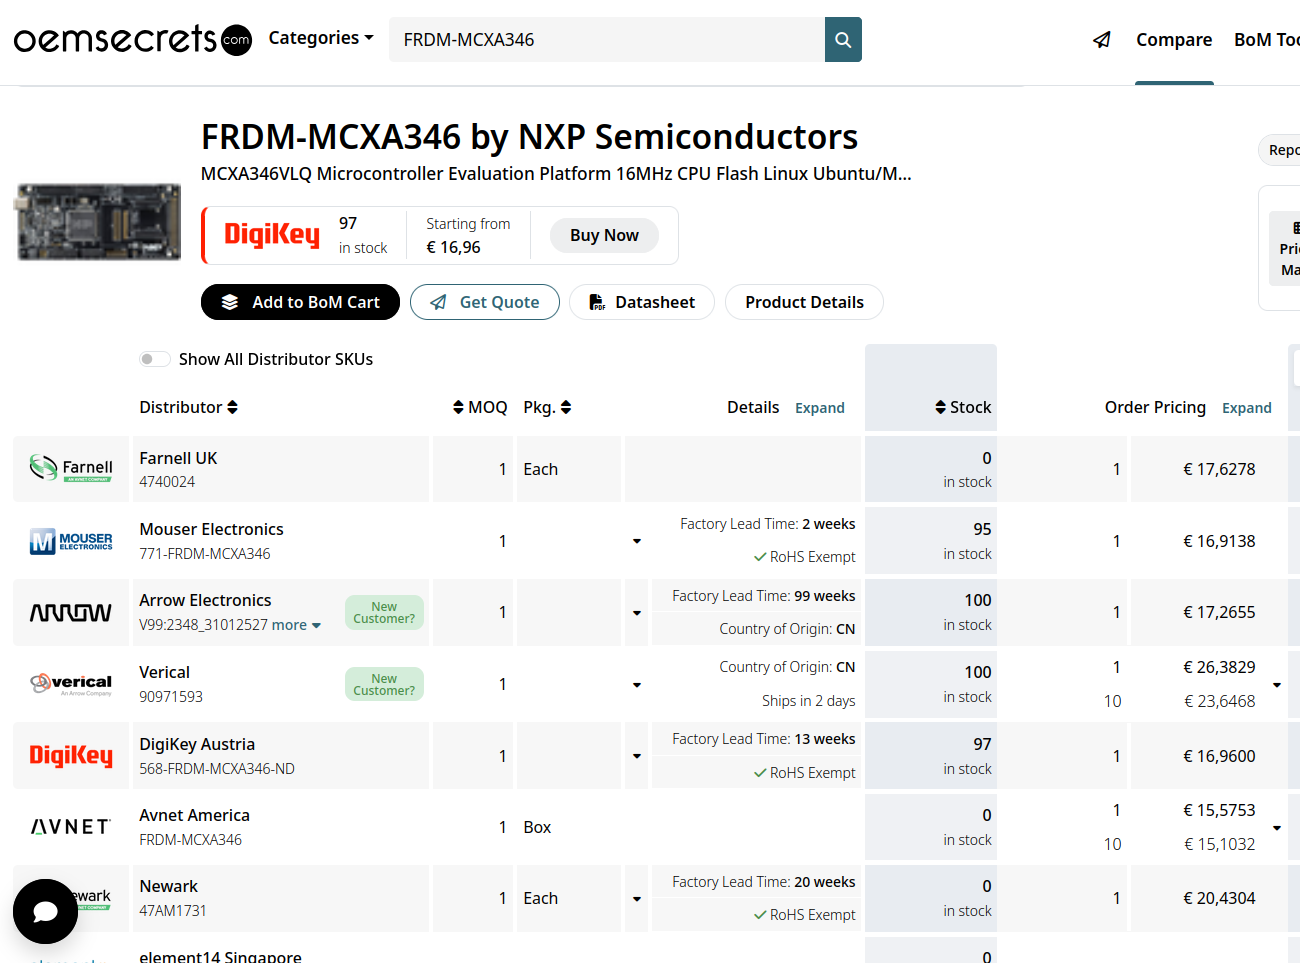1300x963 pixels.
Task: Open the chat bubble widget
Action: tap(45, 911)
